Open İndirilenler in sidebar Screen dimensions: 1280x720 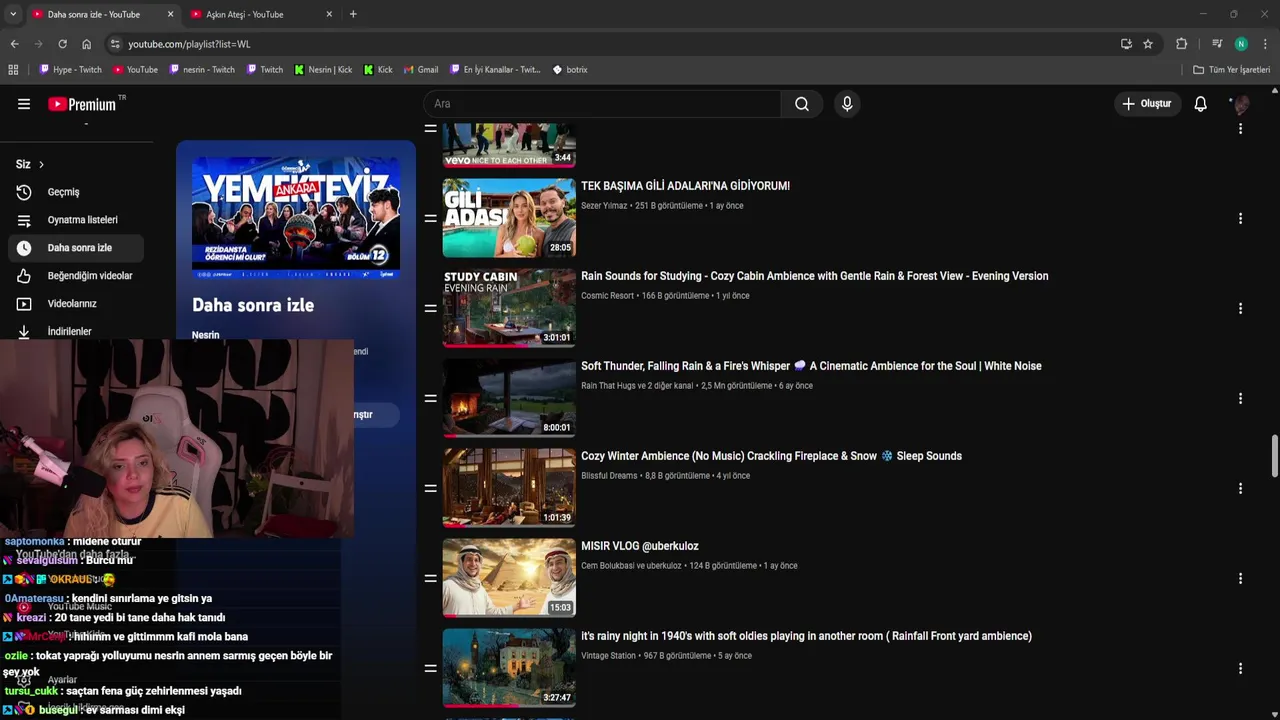tap(75, 331)
